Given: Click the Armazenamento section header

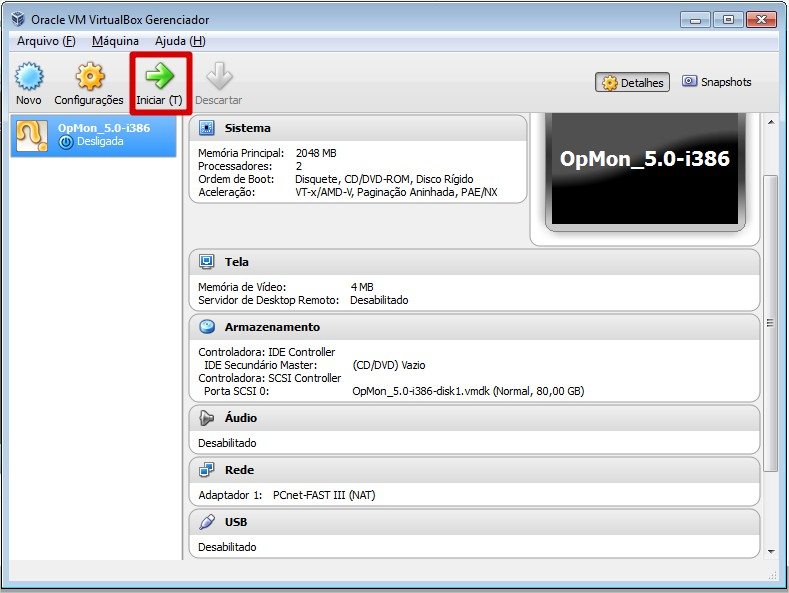Looking at the screenshot, I should click(x=474, y=327).
